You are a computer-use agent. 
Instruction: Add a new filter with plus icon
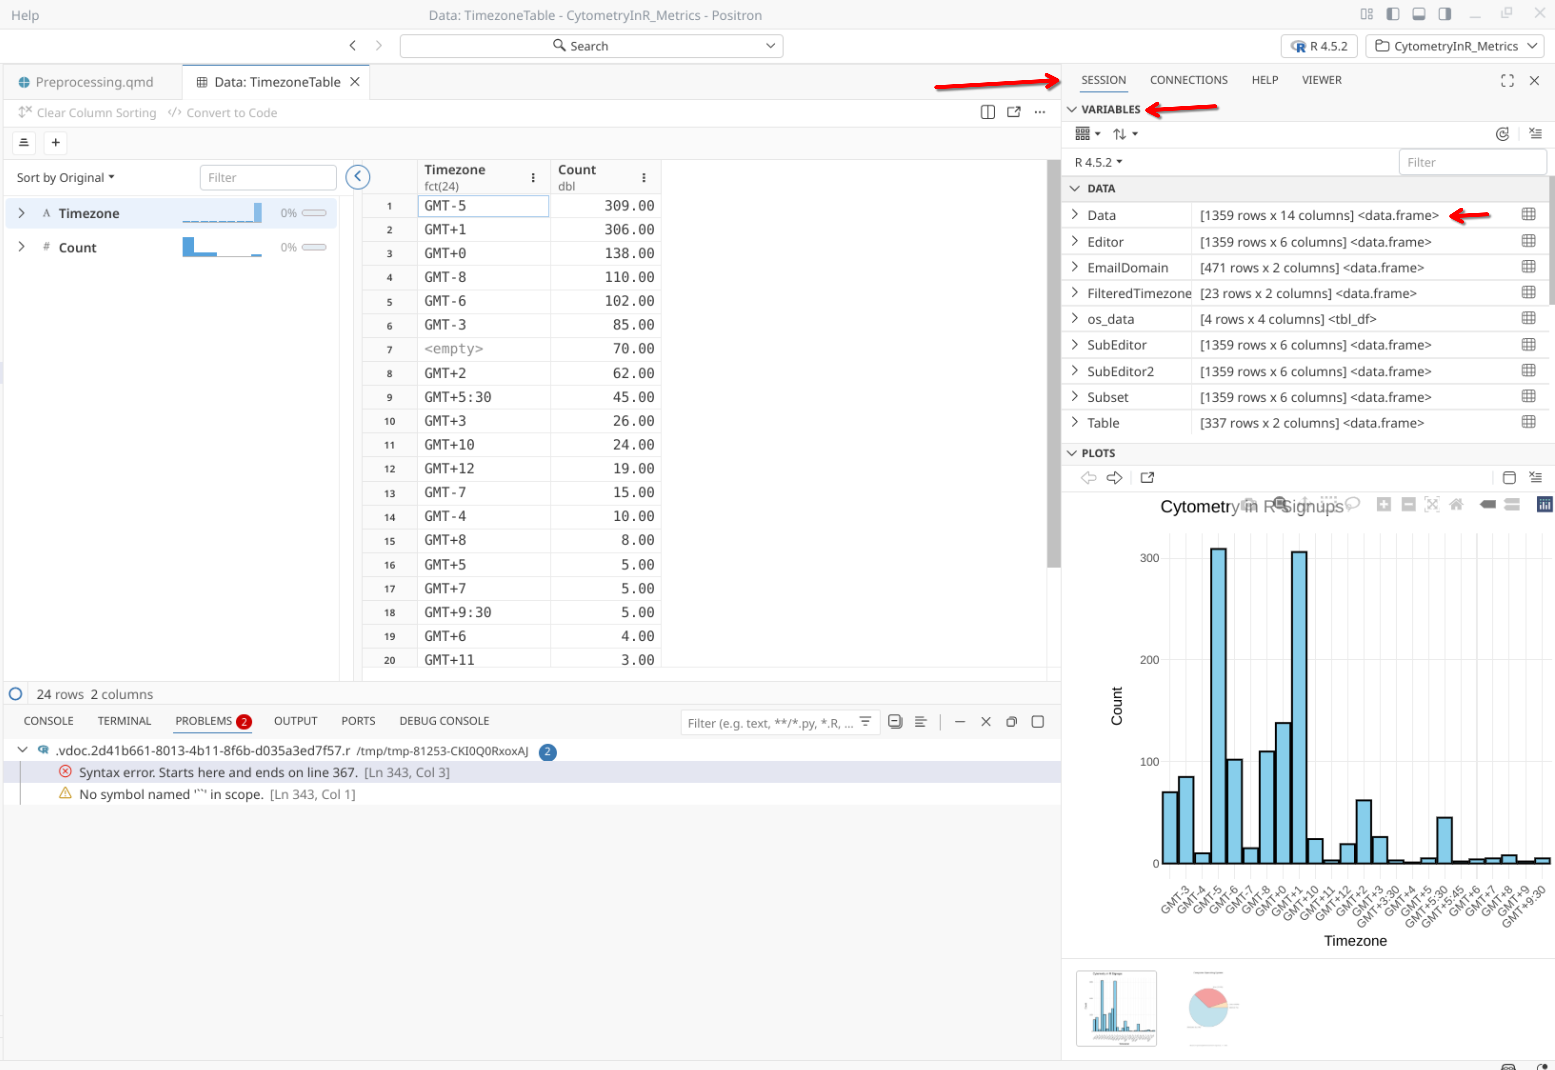coord(56,143)
